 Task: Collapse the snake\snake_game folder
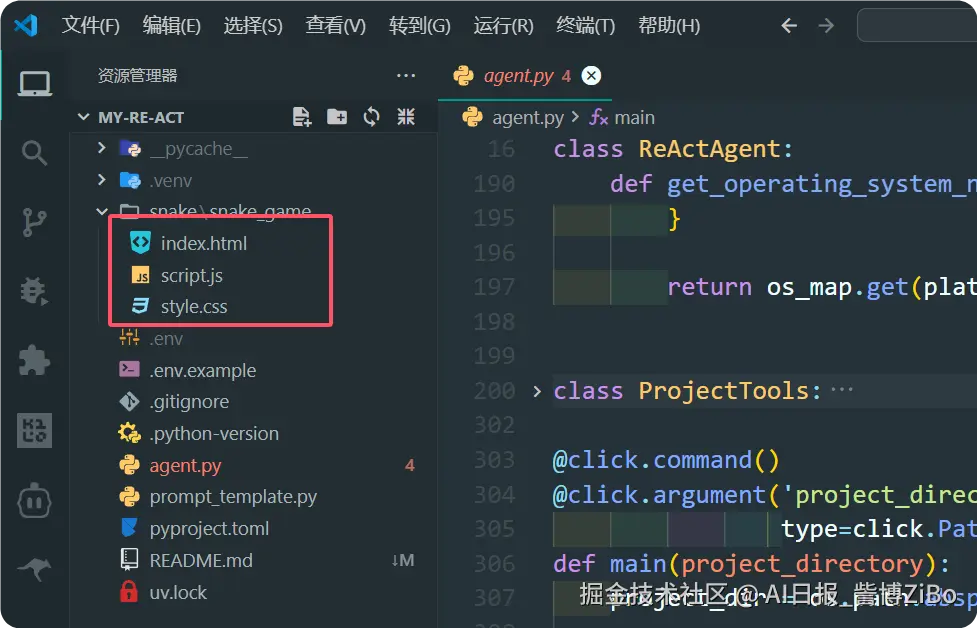(102, 211)
